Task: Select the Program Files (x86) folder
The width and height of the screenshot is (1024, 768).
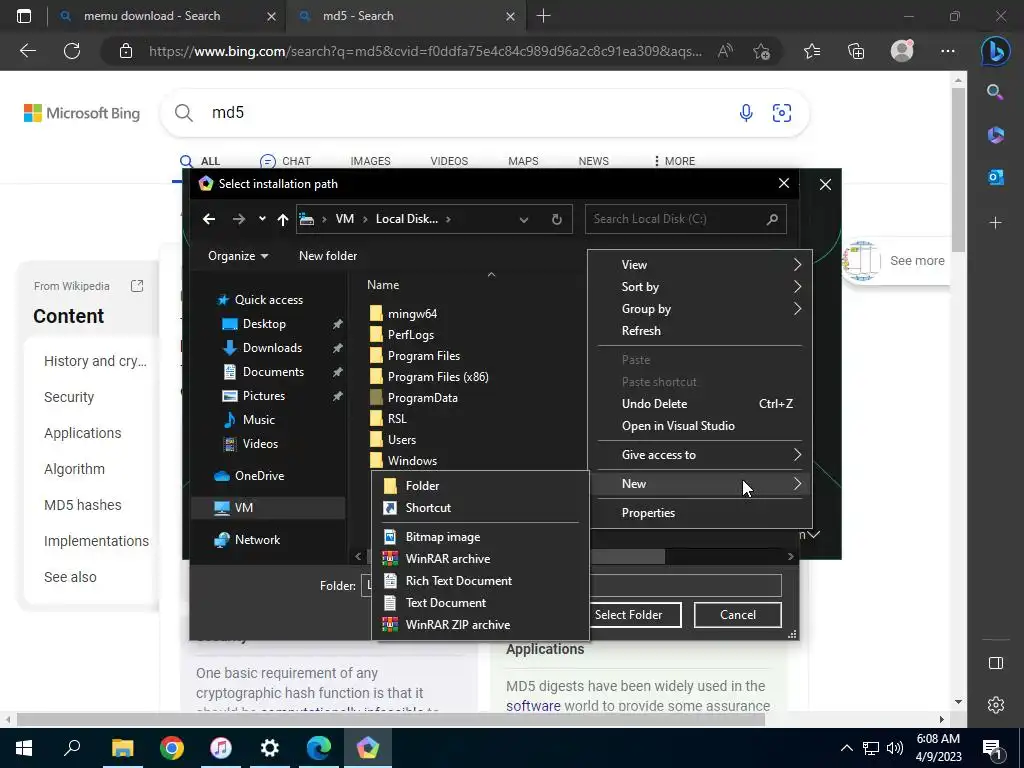Action: [x=438, y=377]
